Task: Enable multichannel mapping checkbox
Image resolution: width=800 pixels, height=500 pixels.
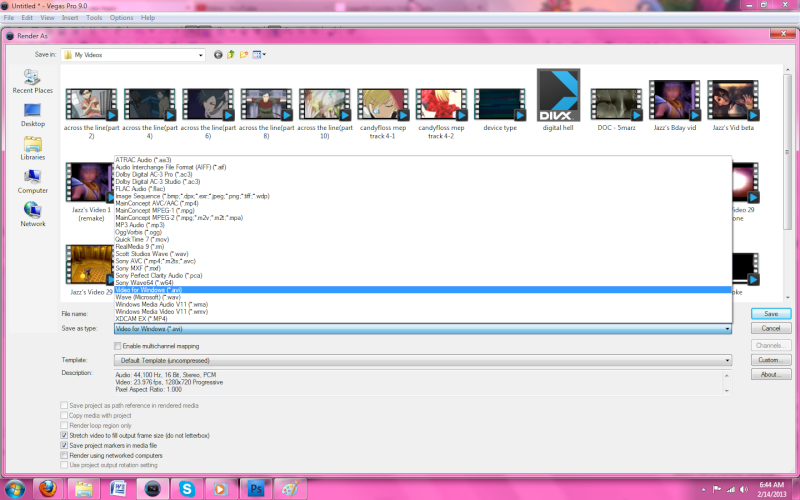Action: [x=118, y=346]
